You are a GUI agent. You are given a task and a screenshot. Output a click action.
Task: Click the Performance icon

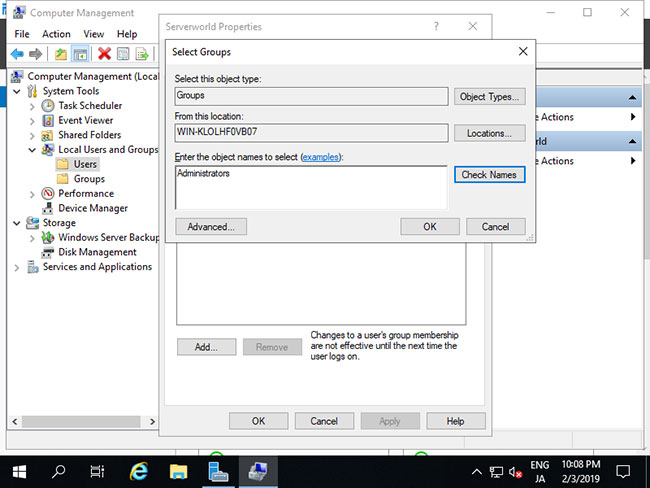coord(48,194)
